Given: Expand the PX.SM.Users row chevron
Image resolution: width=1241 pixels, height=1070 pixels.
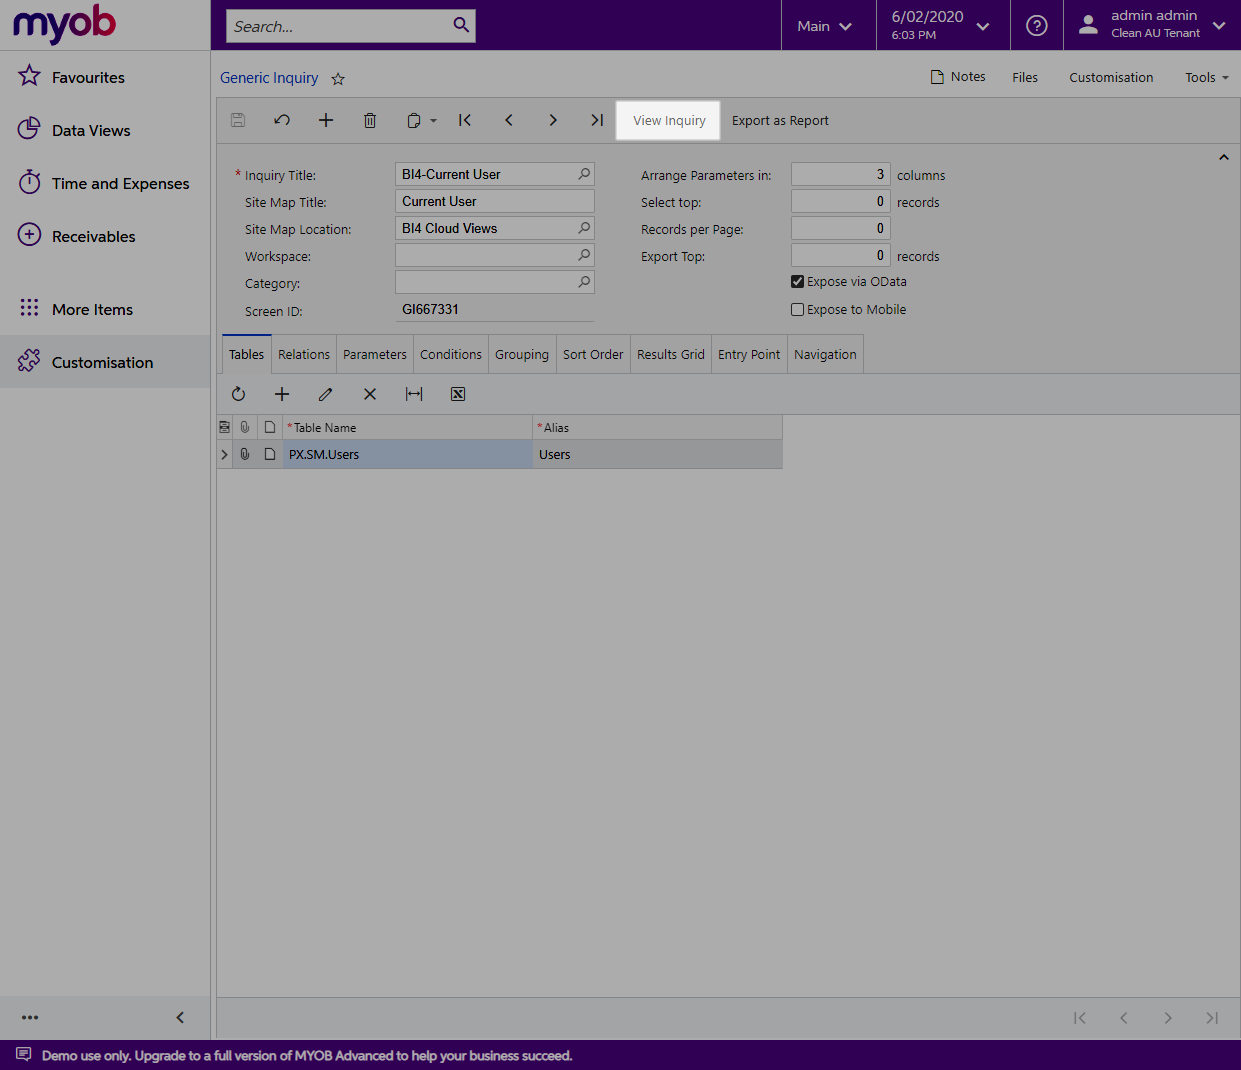Looking at the screenshot, I should 224,454.
